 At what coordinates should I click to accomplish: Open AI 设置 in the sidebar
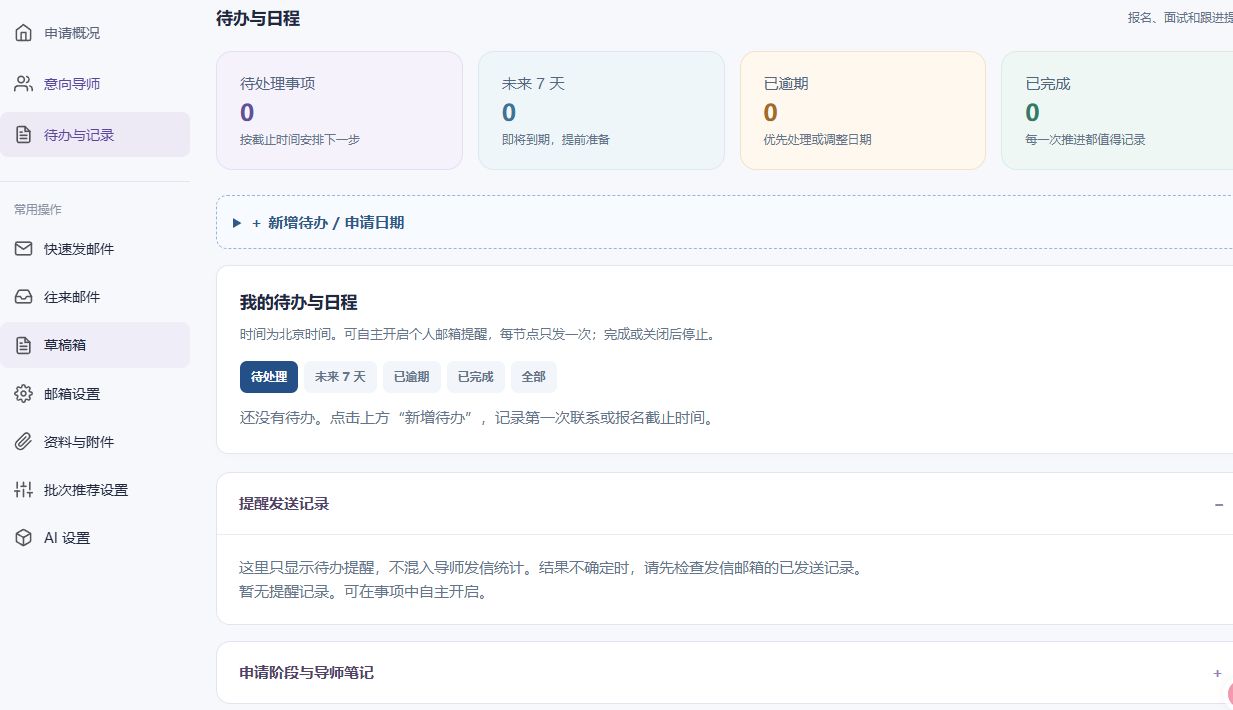pos(95,538)
